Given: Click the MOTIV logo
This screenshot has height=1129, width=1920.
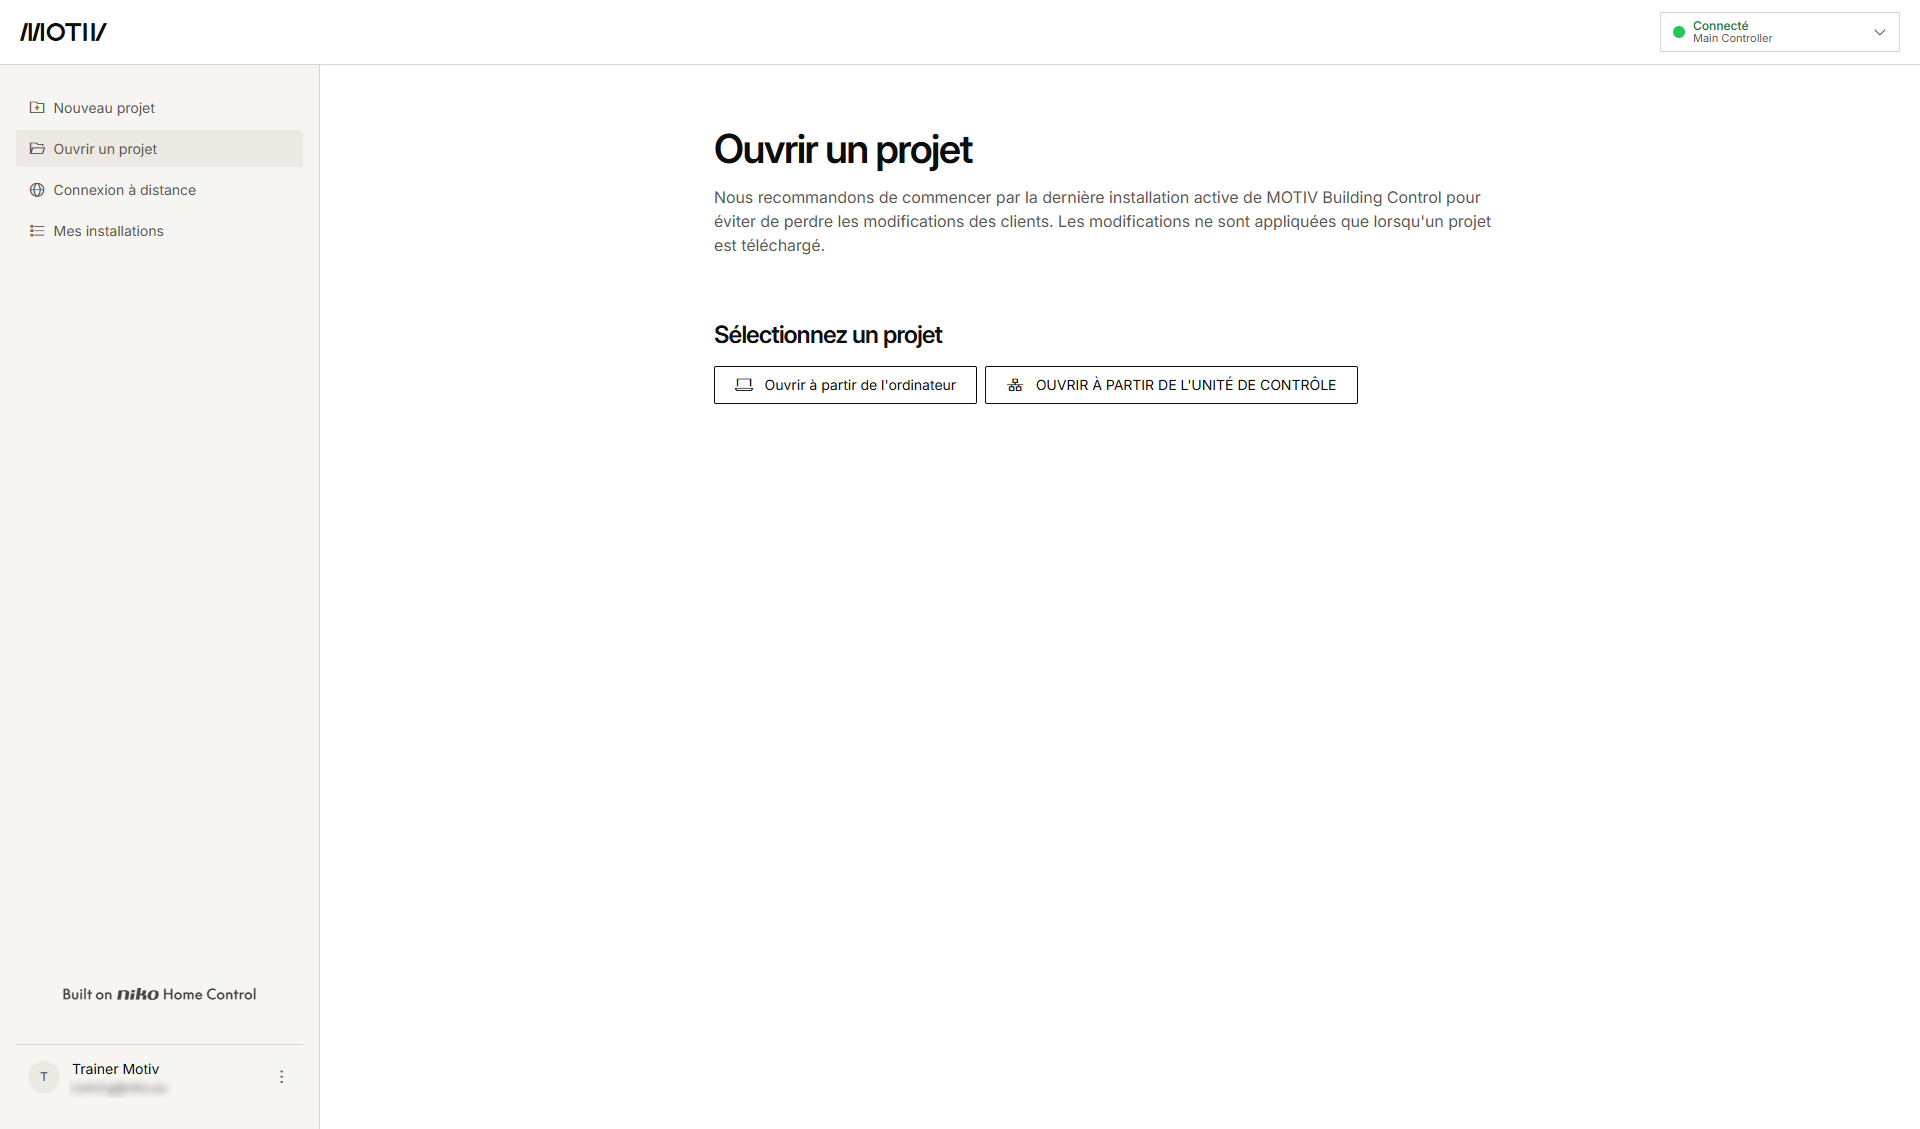Looking at the screenshot, I should pyautogui.click(x=63, y=32).
